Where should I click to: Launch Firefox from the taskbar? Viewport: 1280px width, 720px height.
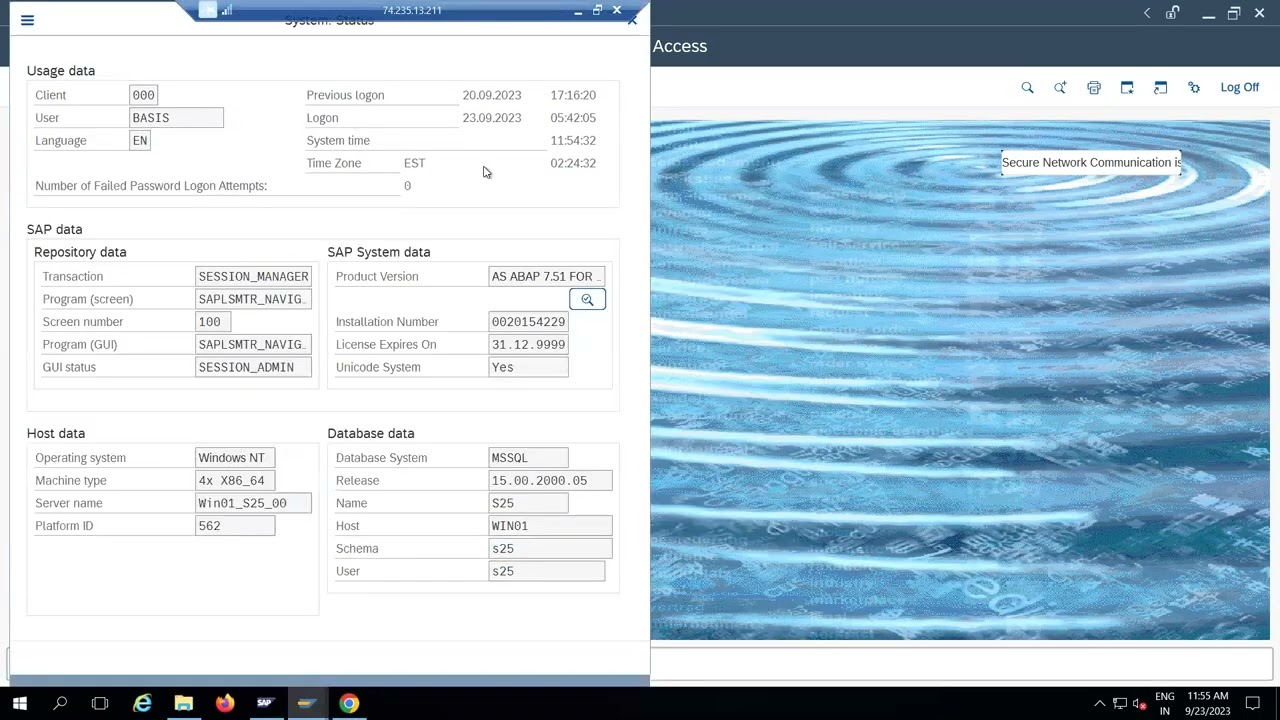[x=225, y=704]
